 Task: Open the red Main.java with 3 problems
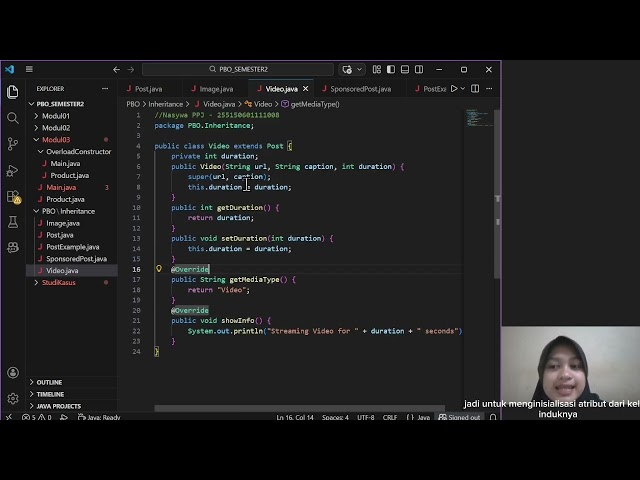(61, 187)
